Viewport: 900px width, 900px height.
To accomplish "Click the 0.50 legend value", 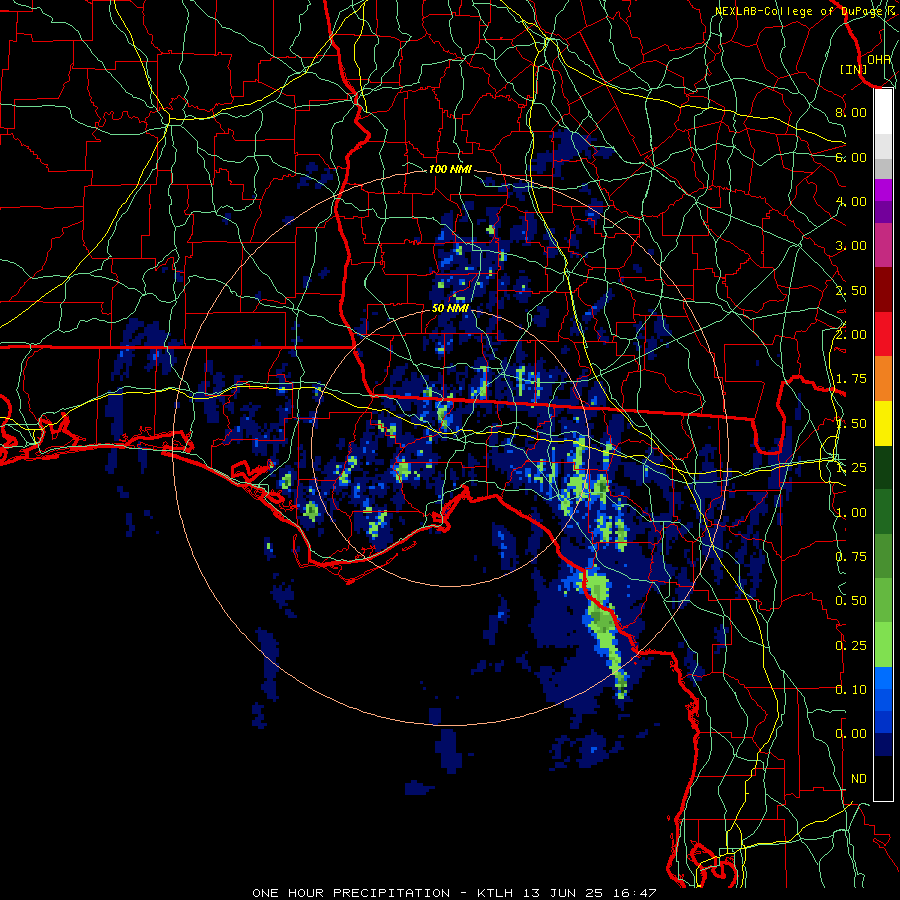I will (x=851, y=601).
